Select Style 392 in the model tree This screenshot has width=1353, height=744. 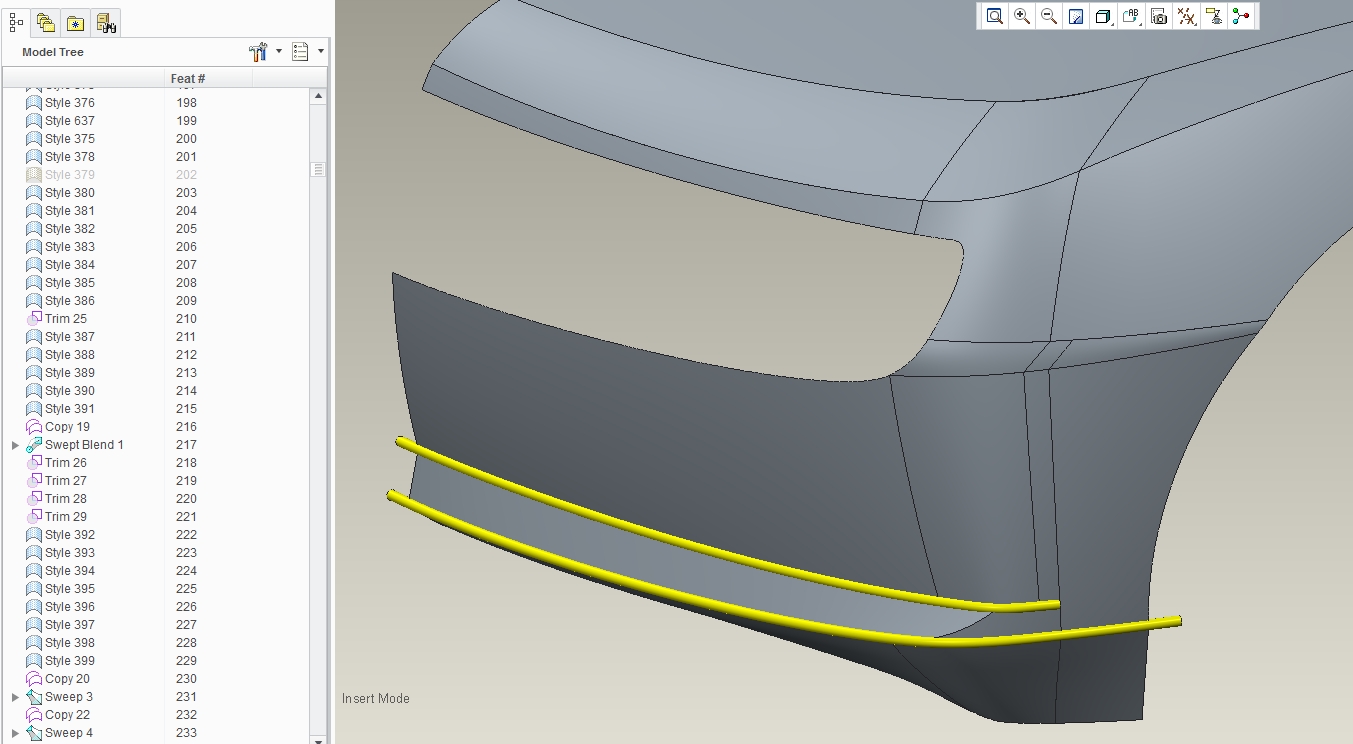pyautogui.click(x=70, y=535)
